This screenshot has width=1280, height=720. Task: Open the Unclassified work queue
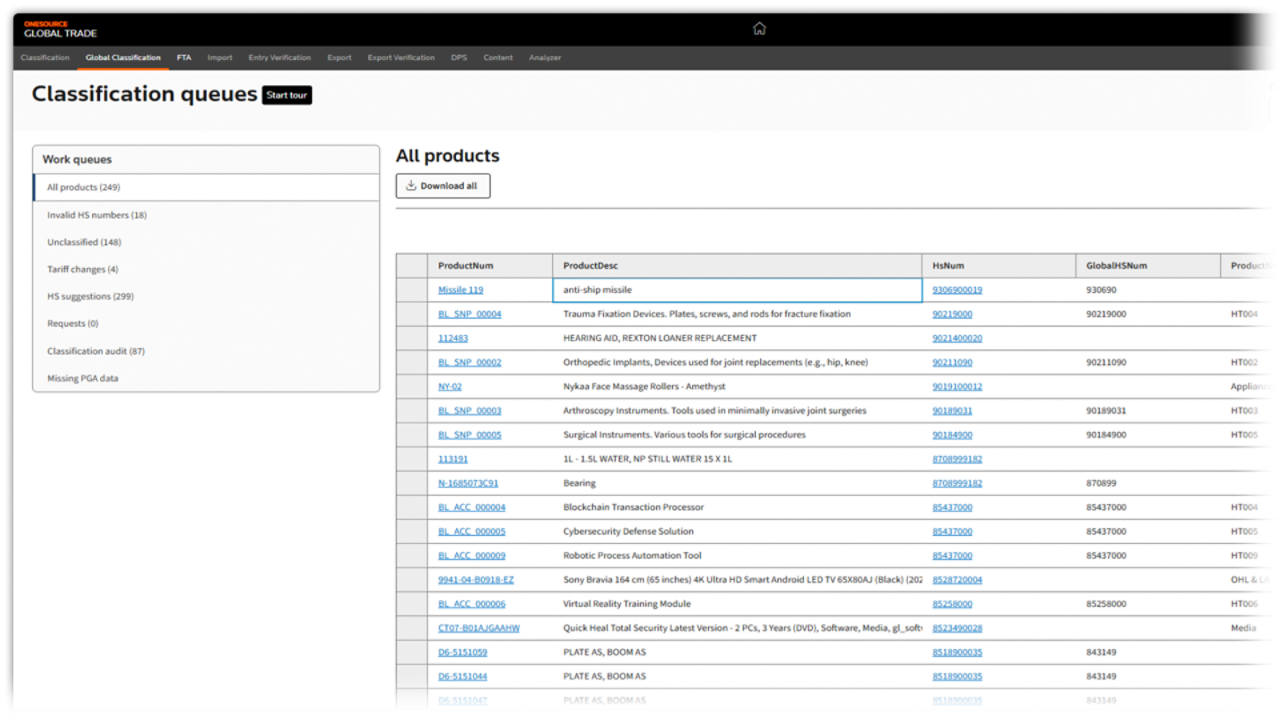tap(84, 242)
